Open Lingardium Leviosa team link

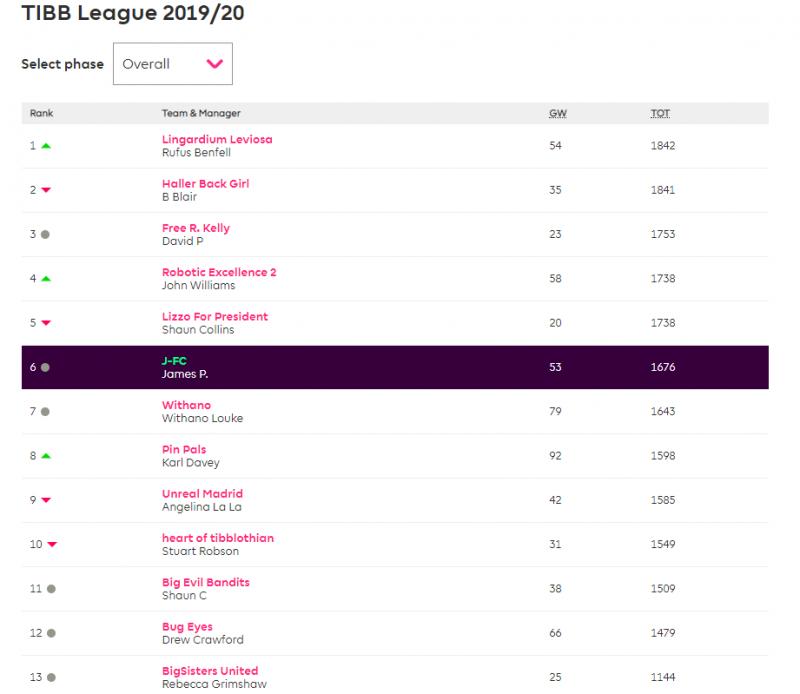point(217,139)
